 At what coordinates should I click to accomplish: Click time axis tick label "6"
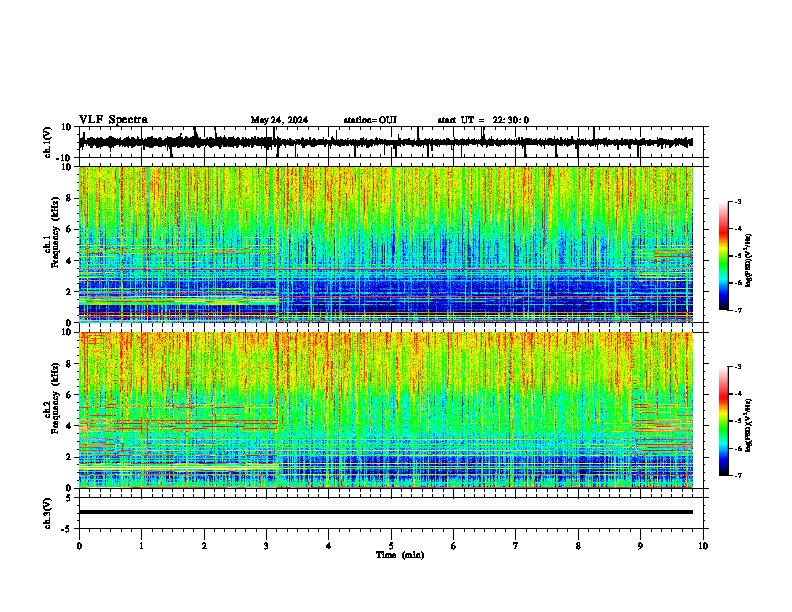pos(454,546)
